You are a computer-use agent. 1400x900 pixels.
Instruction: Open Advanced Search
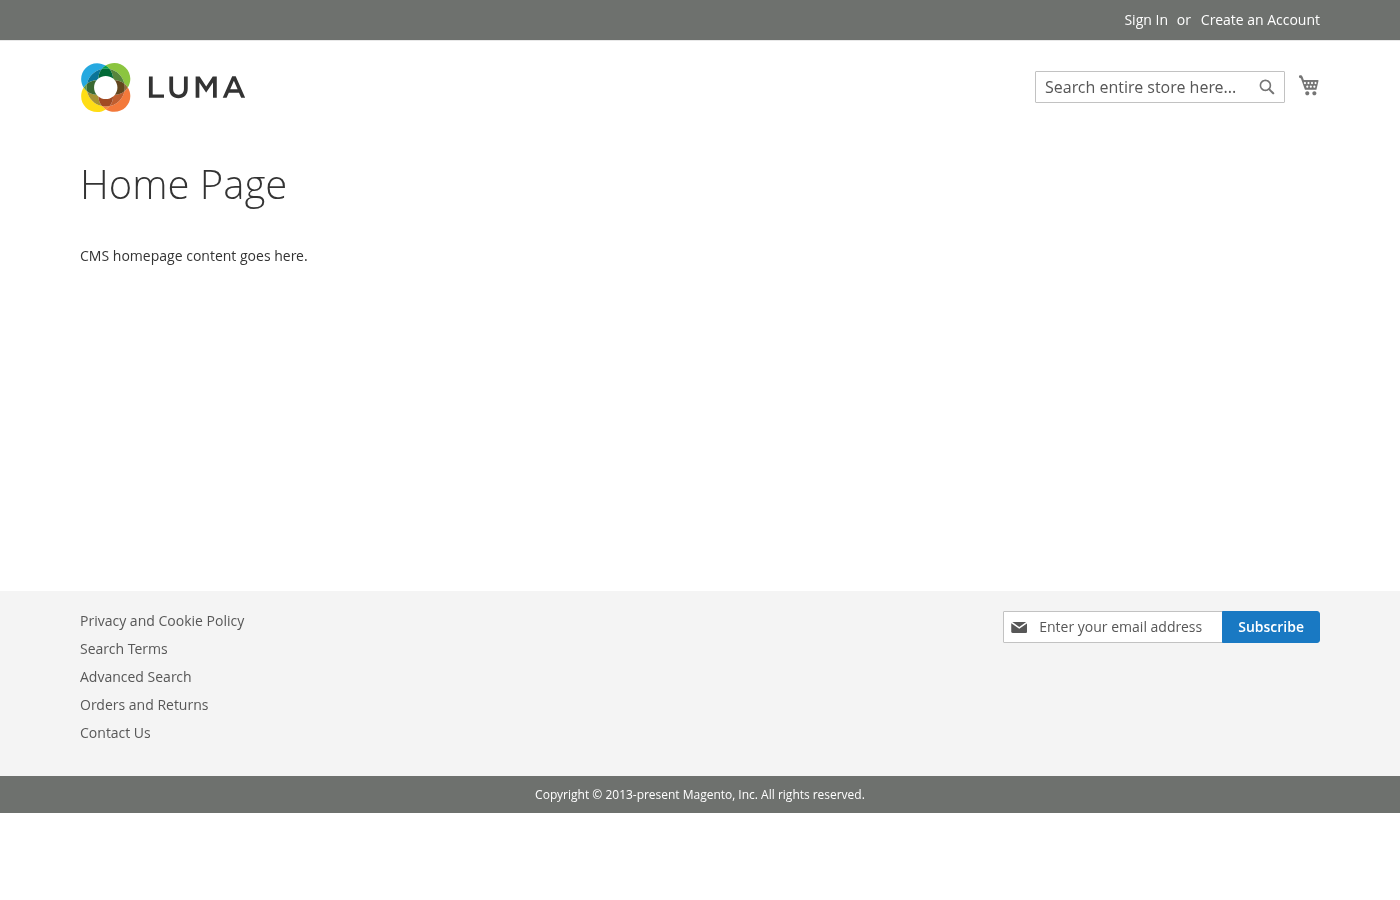pos(136,677)
